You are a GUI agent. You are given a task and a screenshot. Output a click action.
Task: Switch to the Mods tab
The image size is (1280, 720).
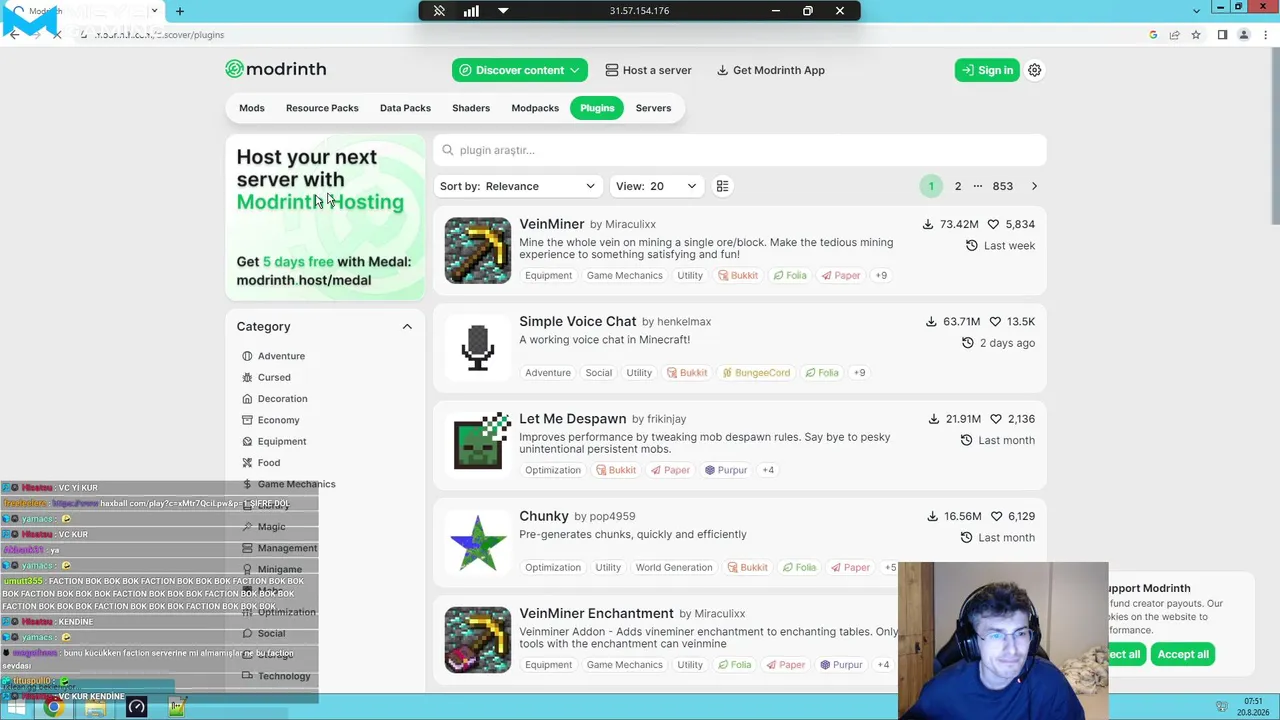[252, 108]
